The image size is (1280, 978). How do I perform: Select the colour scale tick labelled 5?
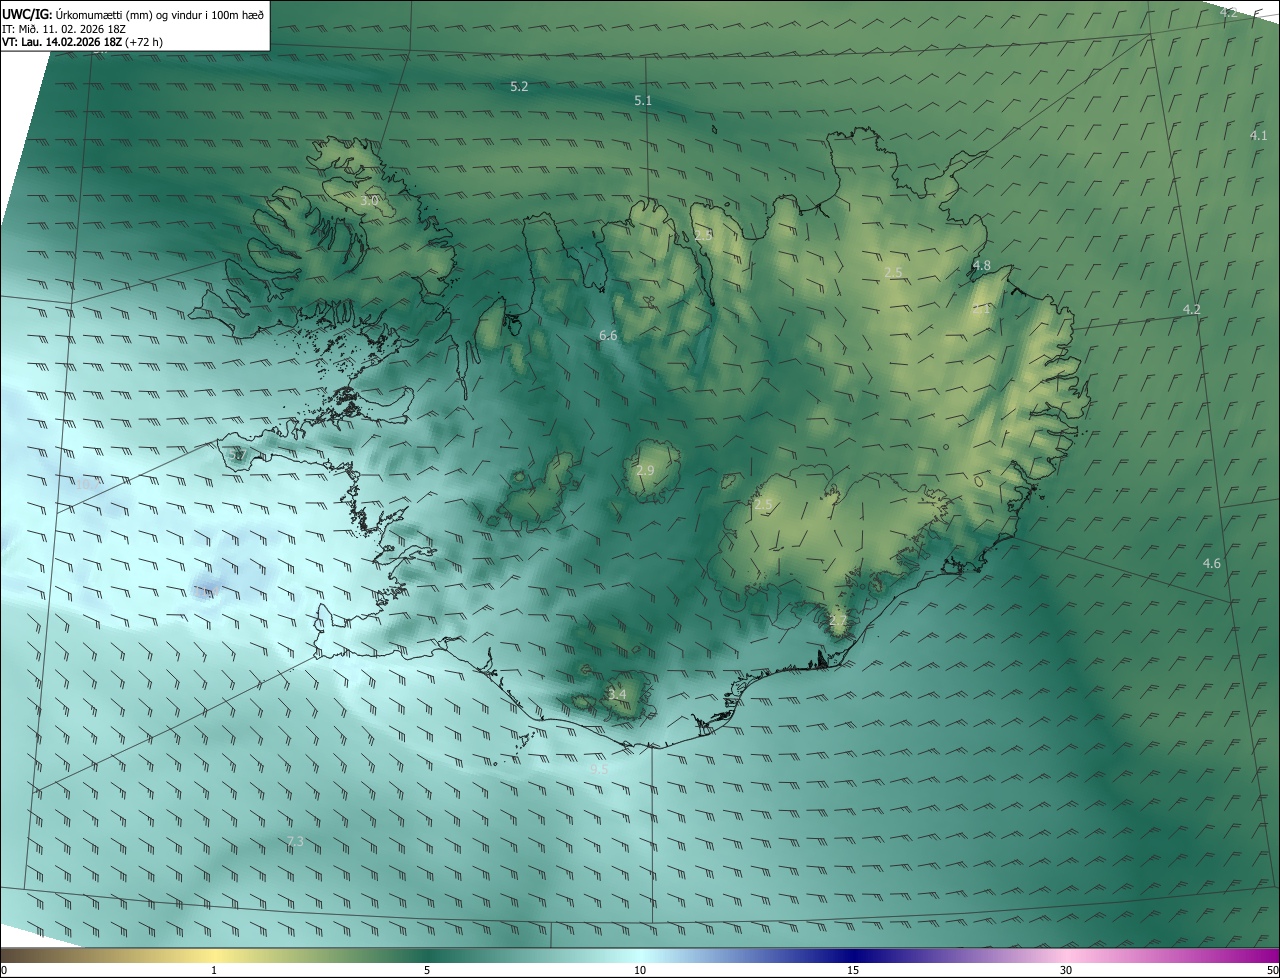point(427,970)
